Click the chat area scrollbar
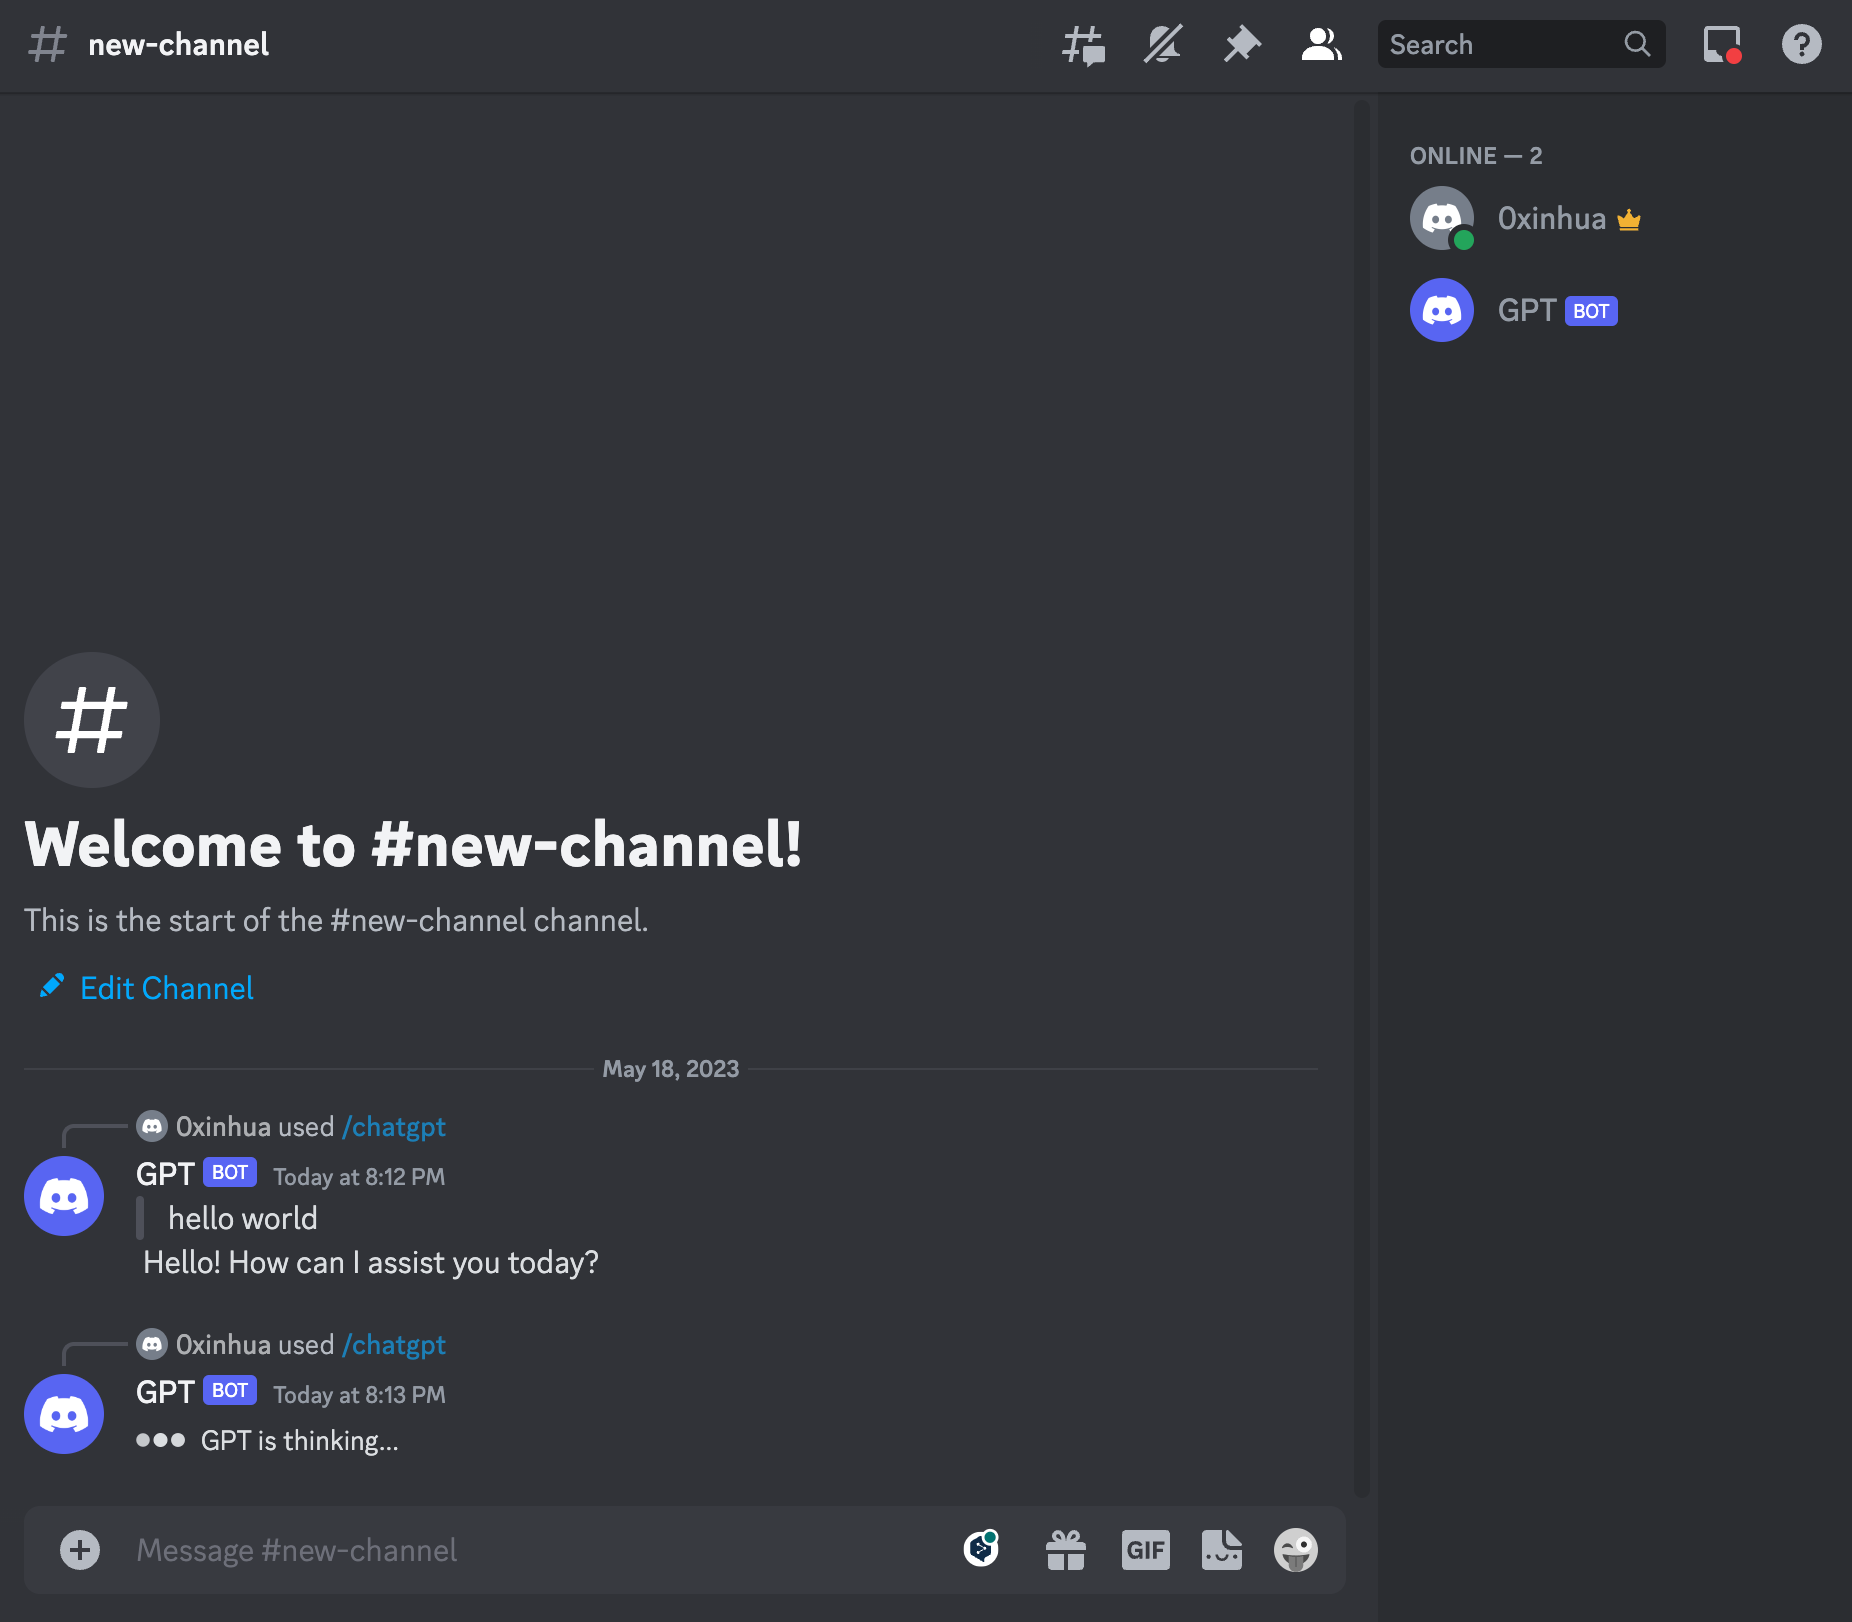The image size is (1852, 1622). pos(1362,798)
